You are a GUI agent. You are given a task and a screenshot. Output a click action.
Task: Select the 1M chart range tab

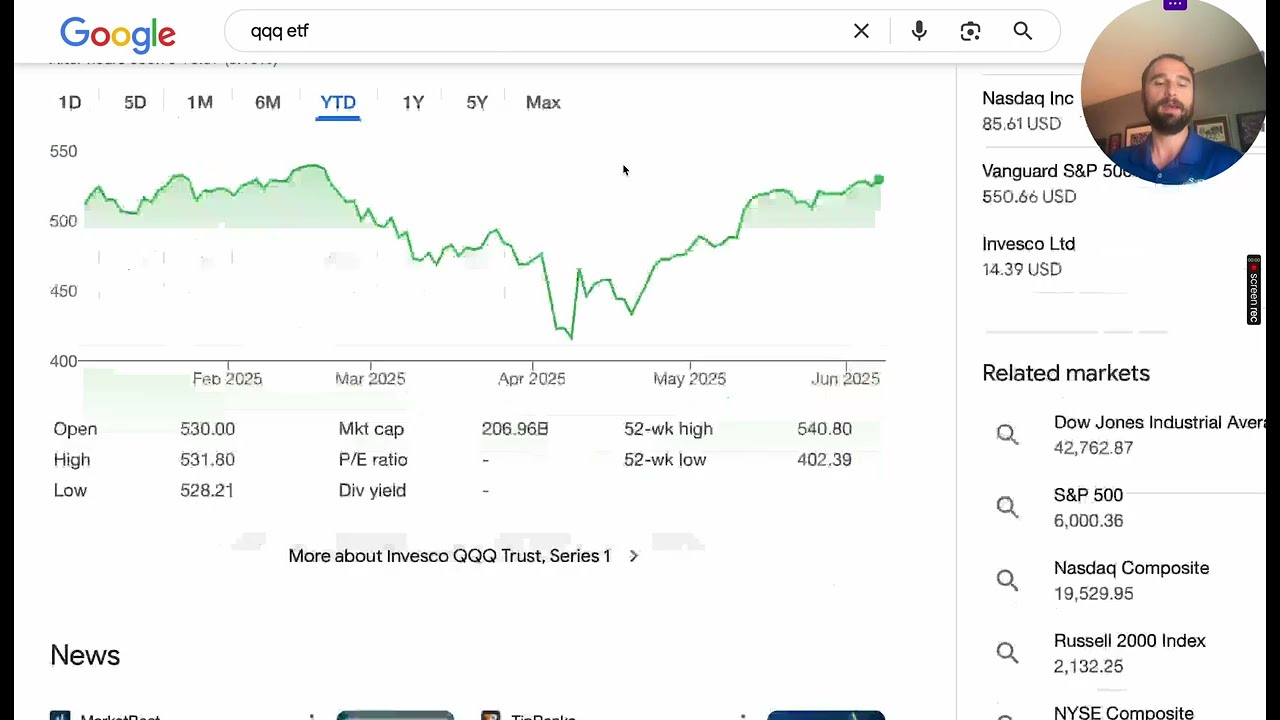[200, 102]
